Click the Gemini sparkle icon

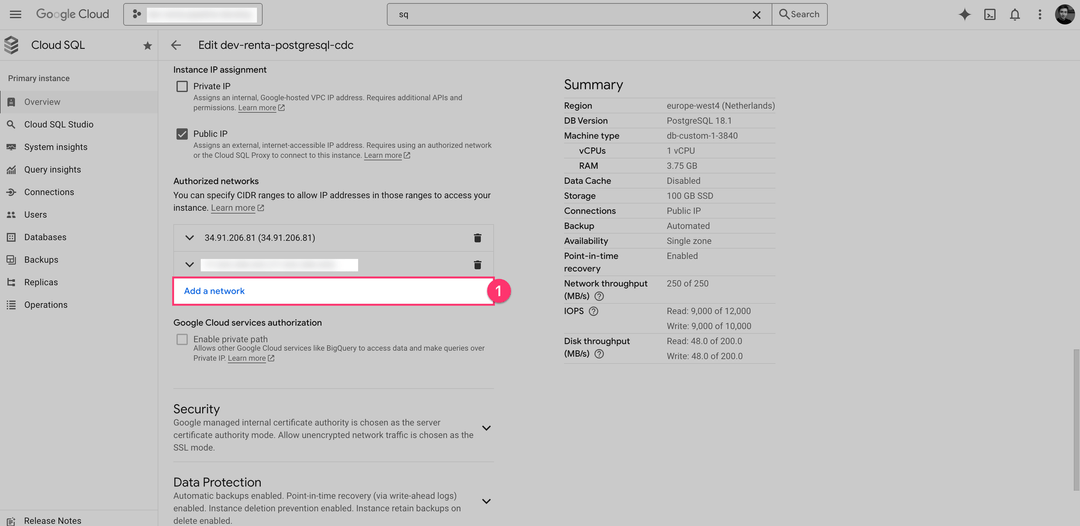[964, 14]
